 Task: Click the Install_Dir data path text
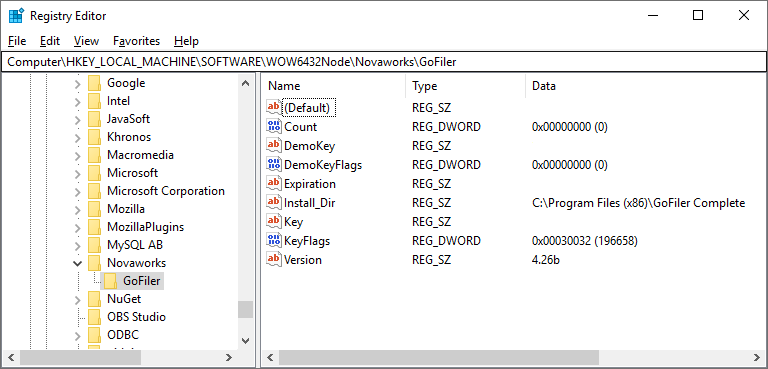click(x=638, y=202)
